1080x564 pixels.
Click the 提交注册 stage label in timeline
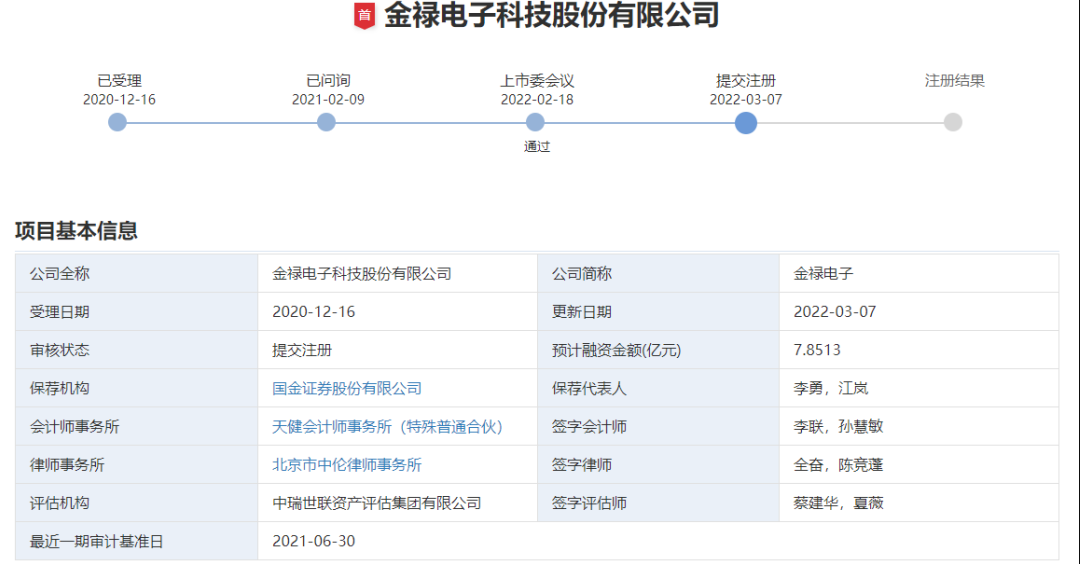coord(746,81)
